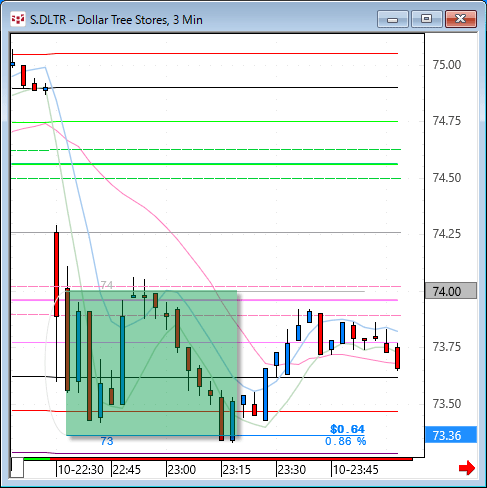Click the 73.50 price scale label
The width and height of the screenshot is (487, 488).
(x=447, y=404)
